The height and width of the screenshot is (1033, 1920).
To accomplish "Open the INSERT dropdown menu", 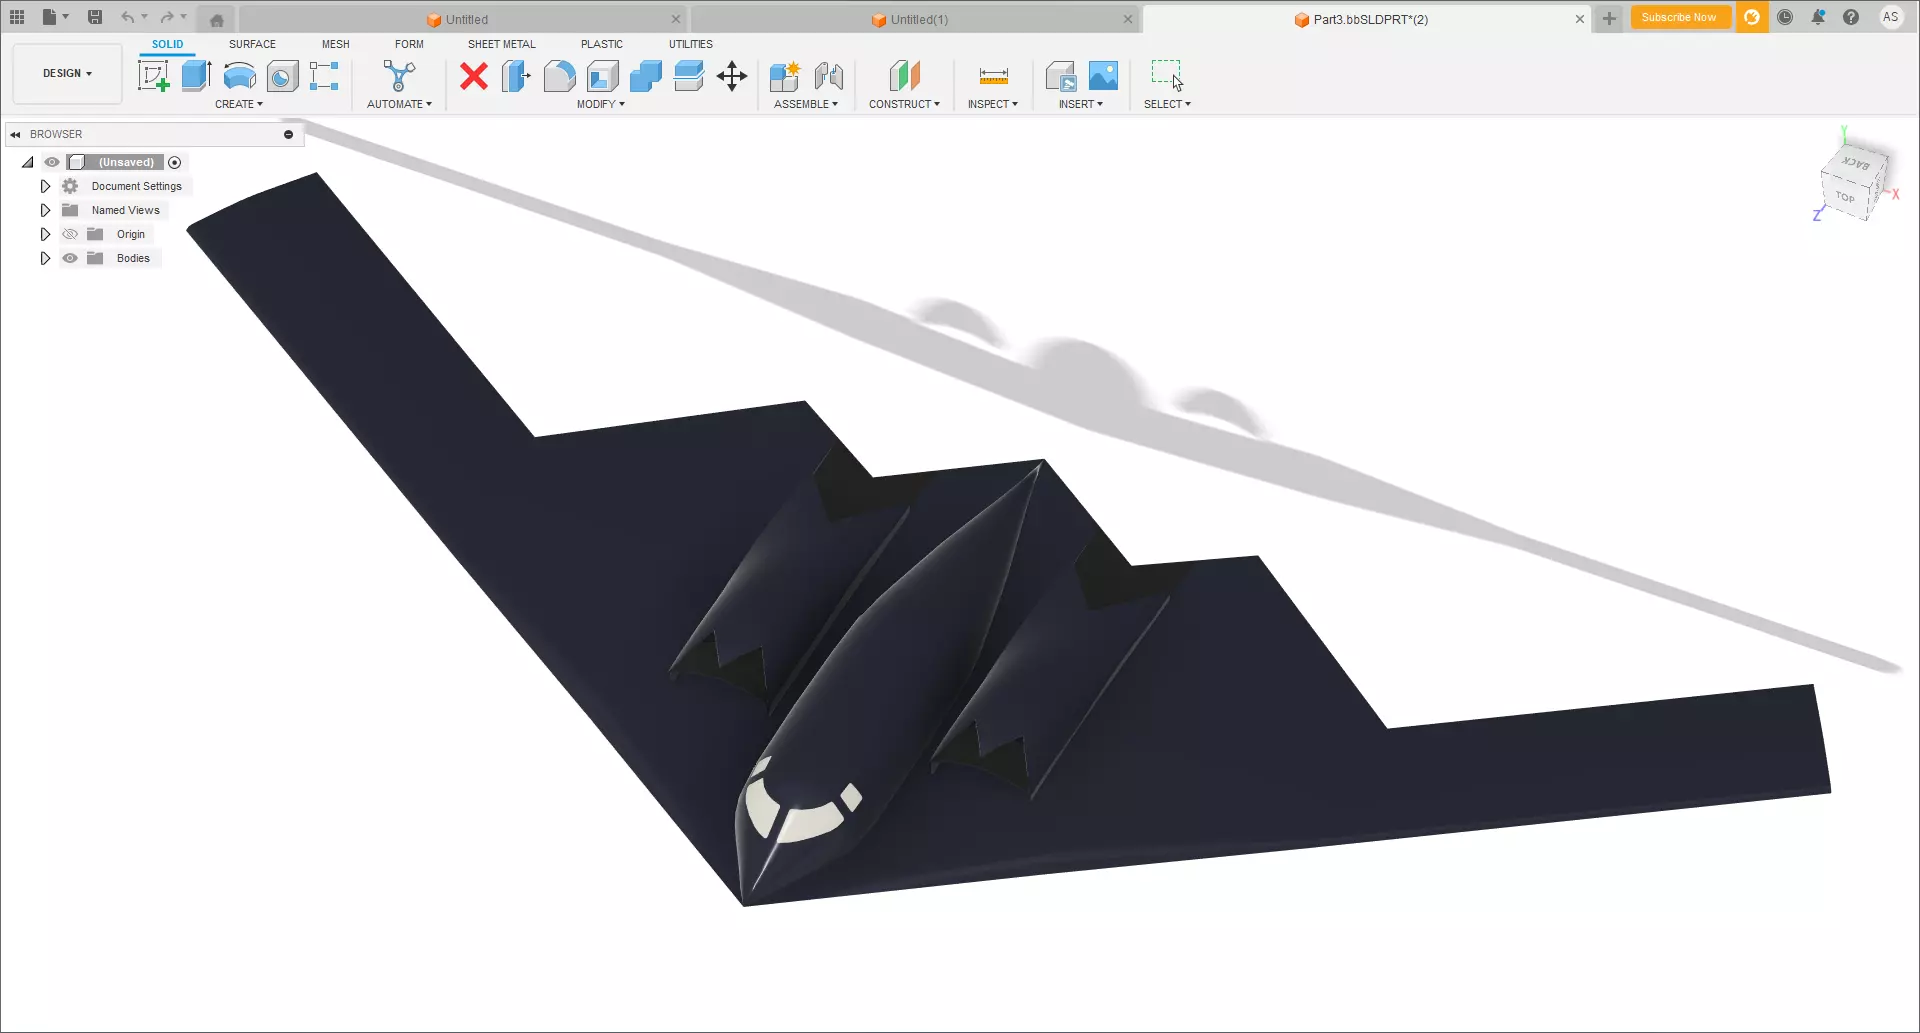I will click(x=1081, y=104).
